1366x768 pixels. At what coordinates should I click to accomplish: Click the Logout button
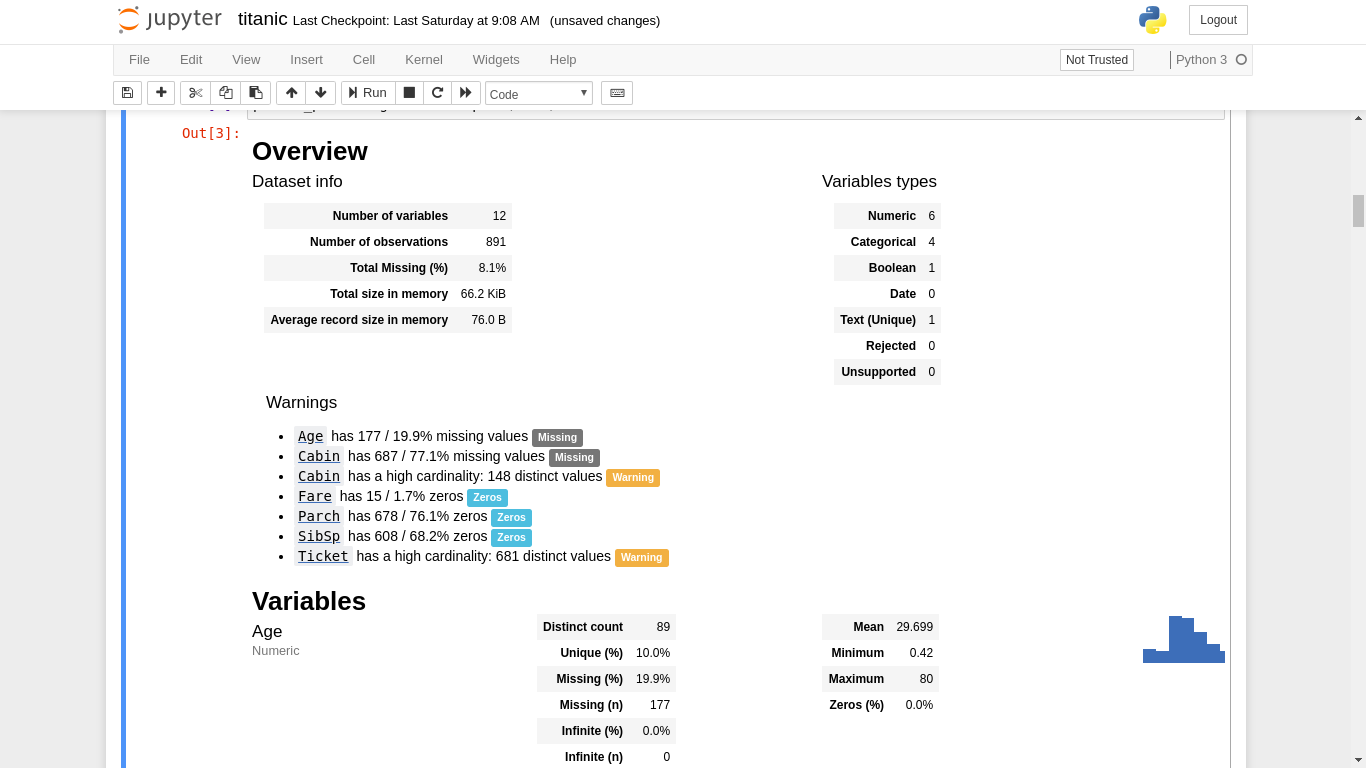[1217, 19]
